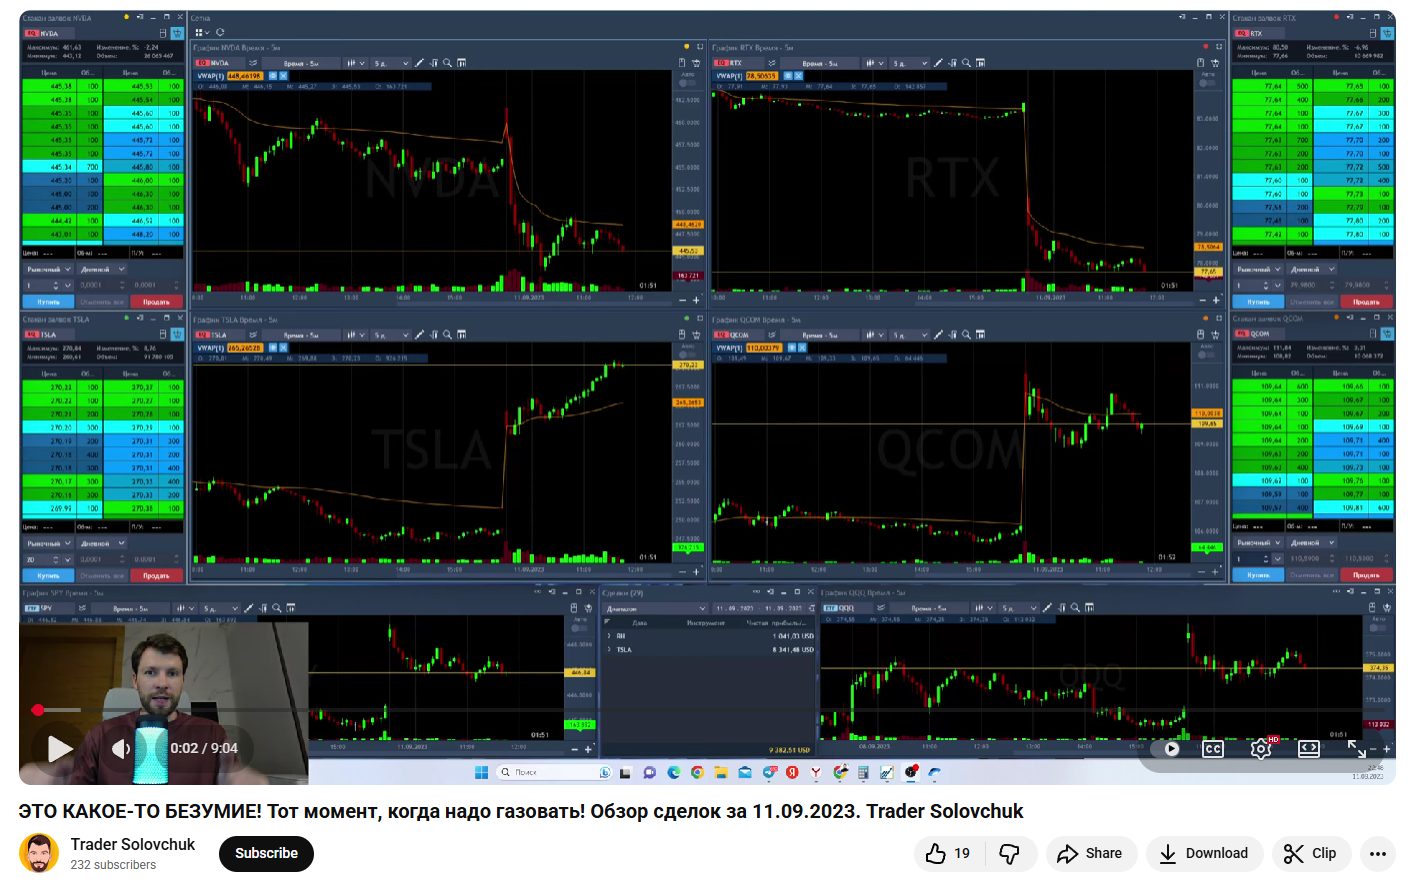Dislike the video with the thumbs-down icon

pos(1010,853)
